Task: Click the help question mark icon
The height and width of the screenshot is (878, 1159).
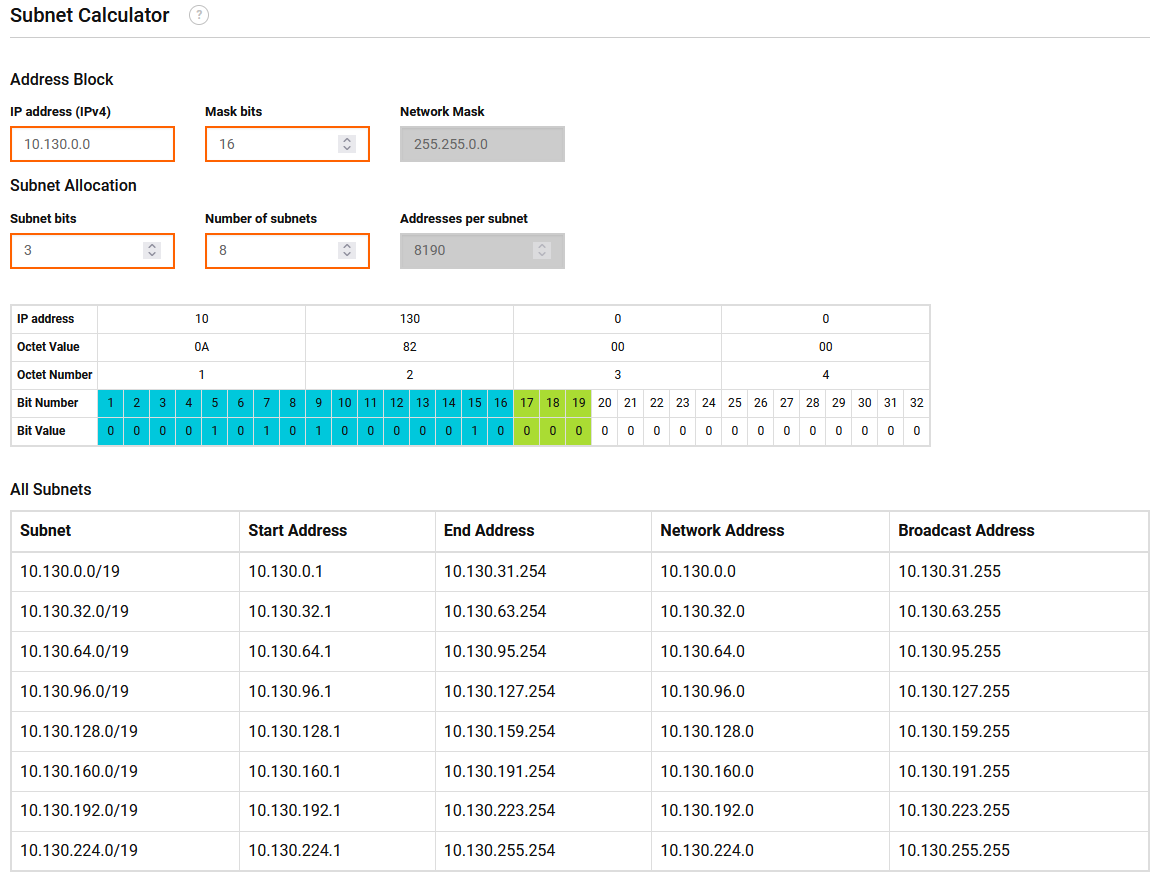Action: (199, 16)
